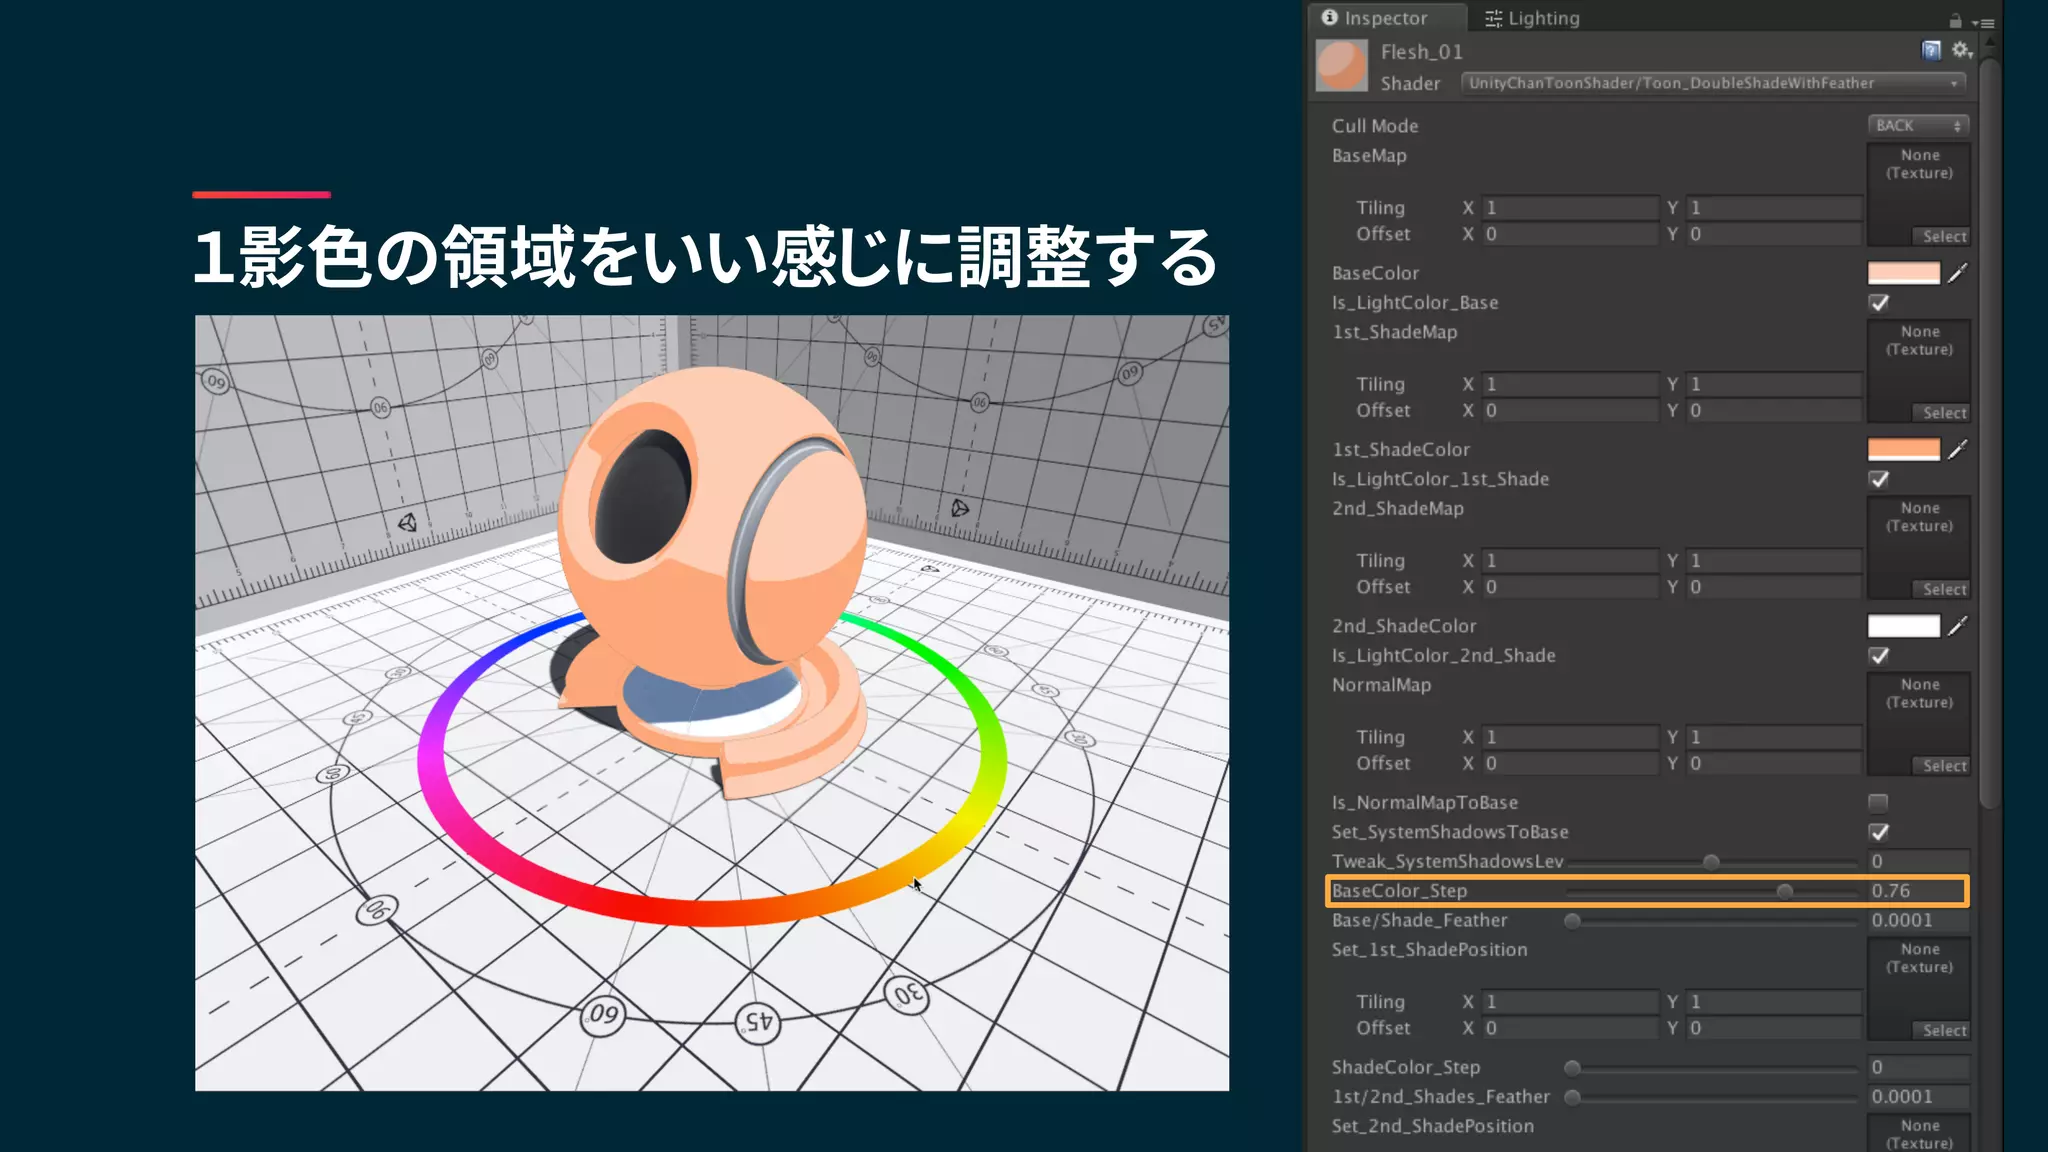Viewport: 2048px width, 1152px height.
Task: Click the 2nd_ShadeColor eyedropper icon
Action: pyautogui.click(x=1958, y=626)
